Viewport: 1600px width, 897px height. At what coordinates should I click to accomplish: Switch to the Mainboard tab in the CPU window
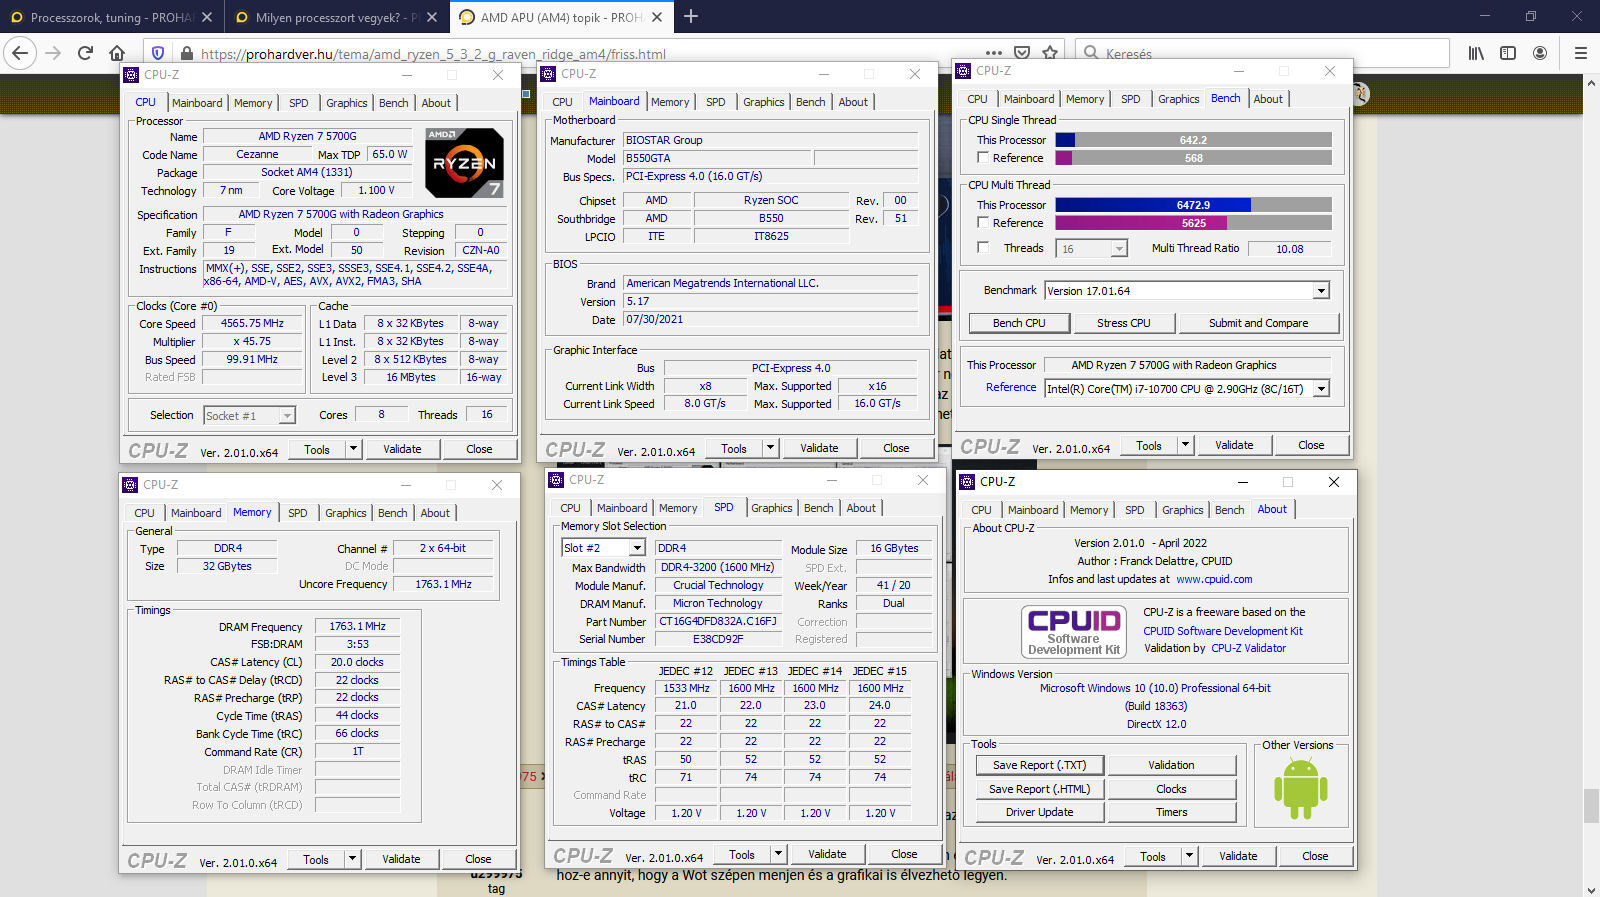tap(197, 103)
